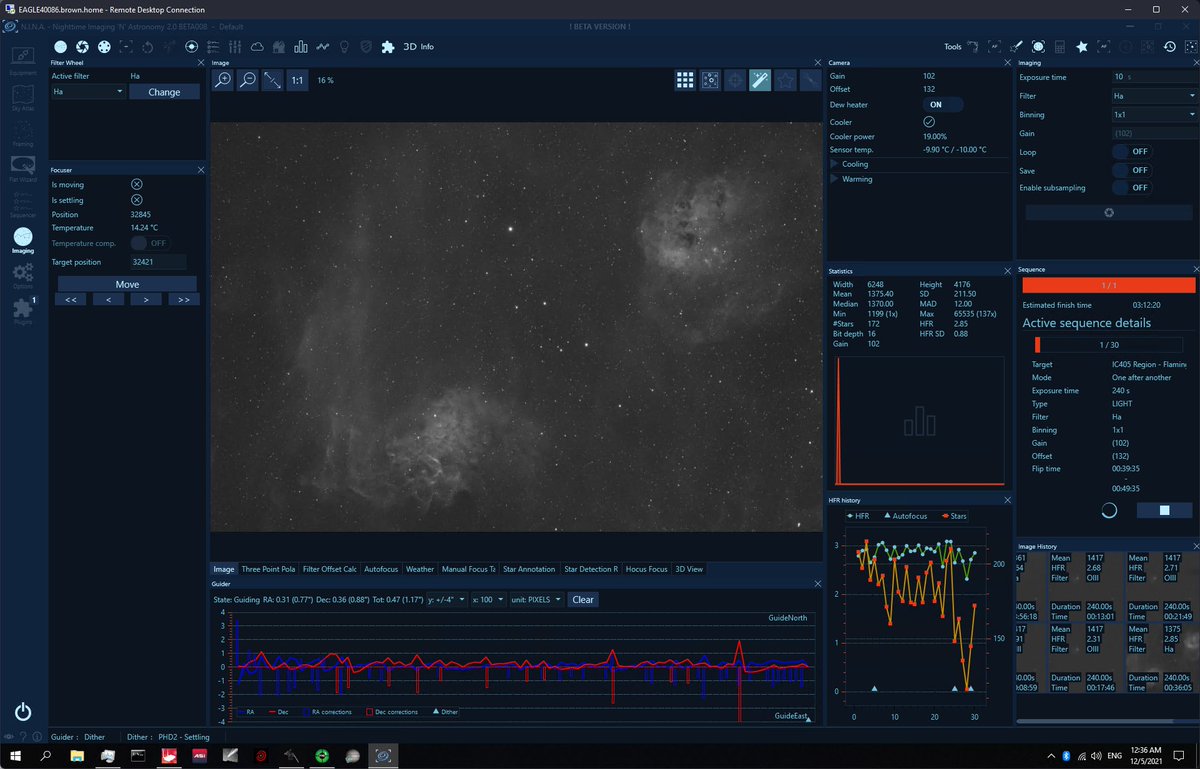Viewport: 1200px width, 769px height.
Task: Click the power button in sidebar
Action: click(23, 712)
